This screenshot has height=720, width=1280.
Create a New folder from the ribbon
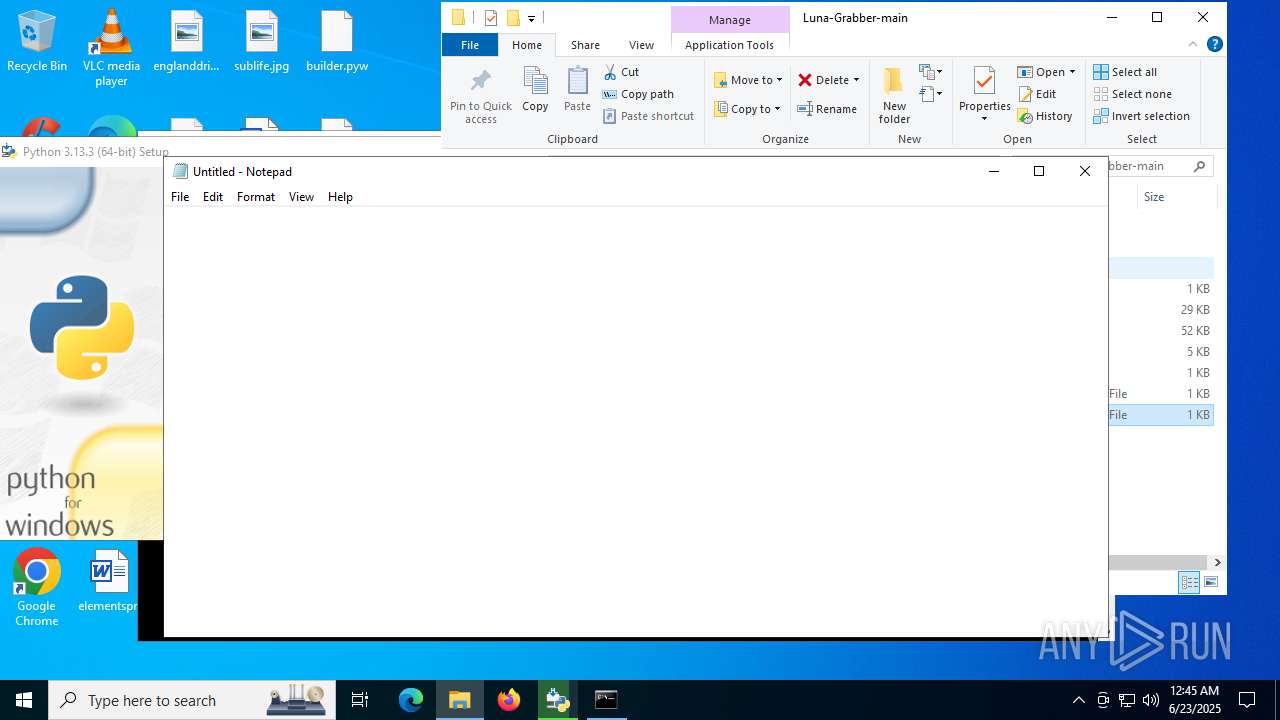(894, 96)
